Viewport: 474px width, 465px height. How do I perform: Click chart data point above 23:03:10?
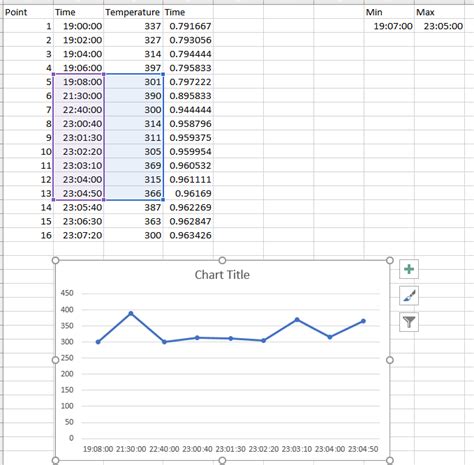click(297, 320)
